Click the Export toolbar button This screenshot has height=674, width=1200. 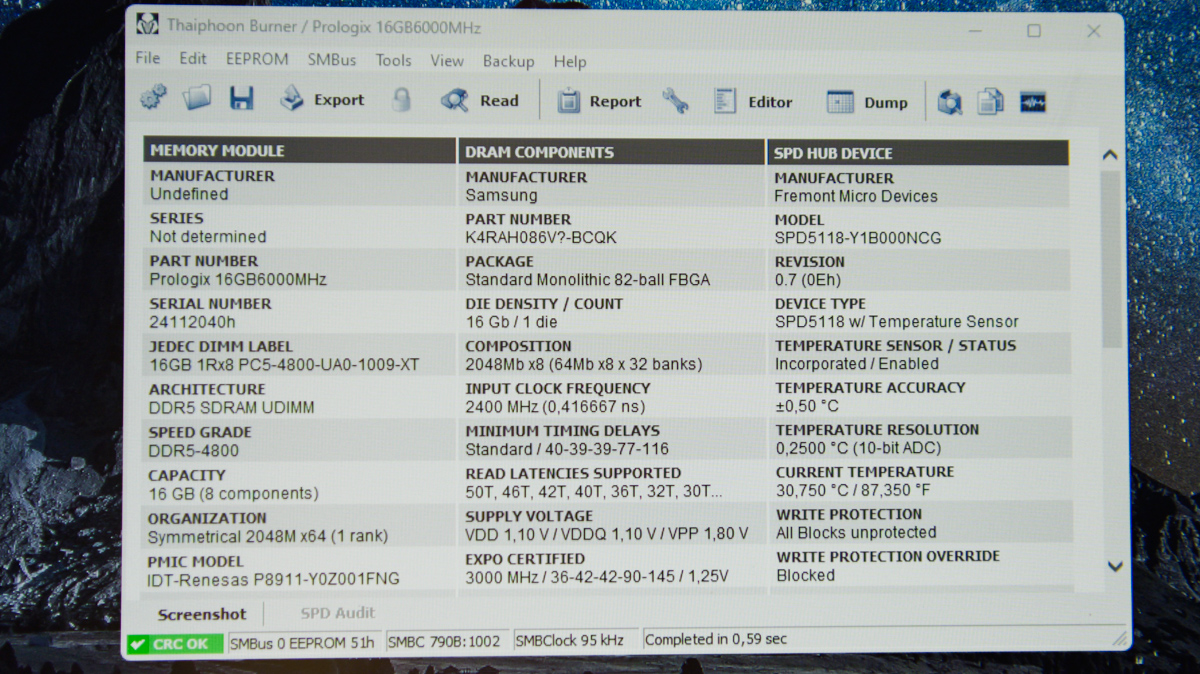[x=322, y=99]
